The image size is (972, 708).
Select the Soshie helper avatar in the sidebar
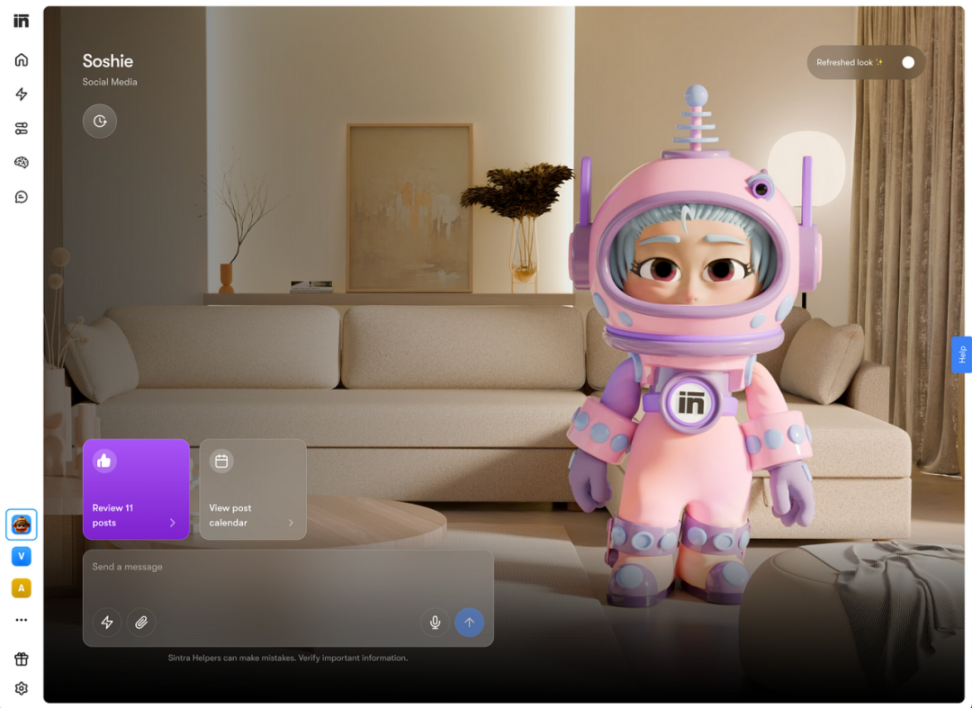(21, 524)
